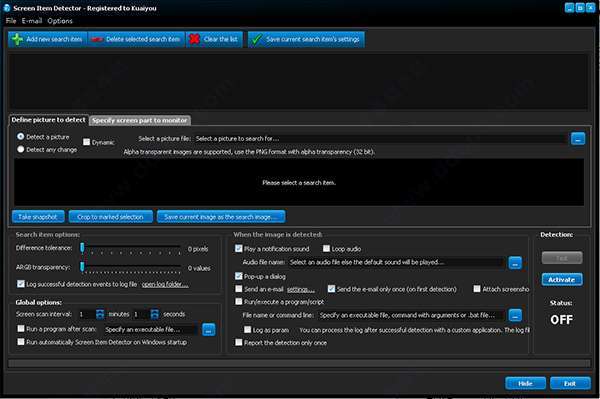
Task: Open the E-mail menu
Action: click(32, 21)
